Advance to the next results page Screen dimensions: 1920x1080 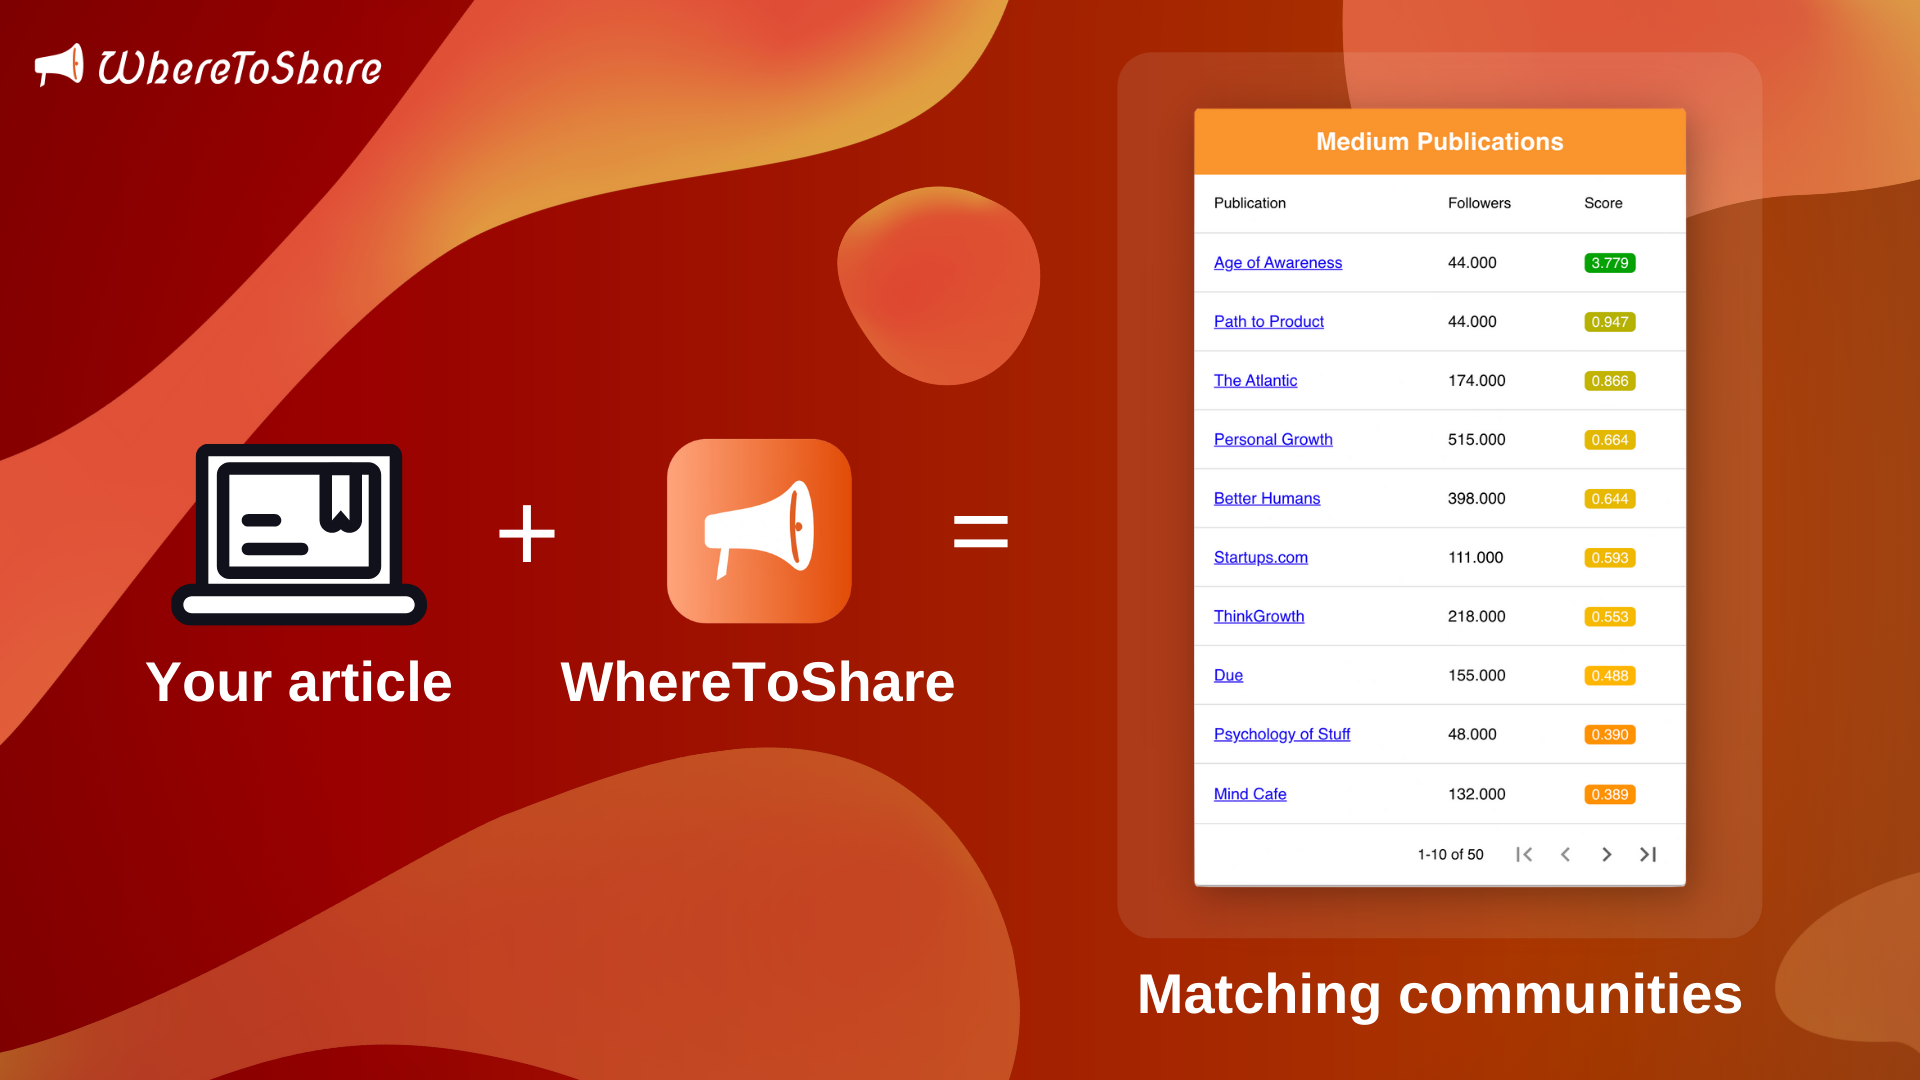[x=1606, y=854]
